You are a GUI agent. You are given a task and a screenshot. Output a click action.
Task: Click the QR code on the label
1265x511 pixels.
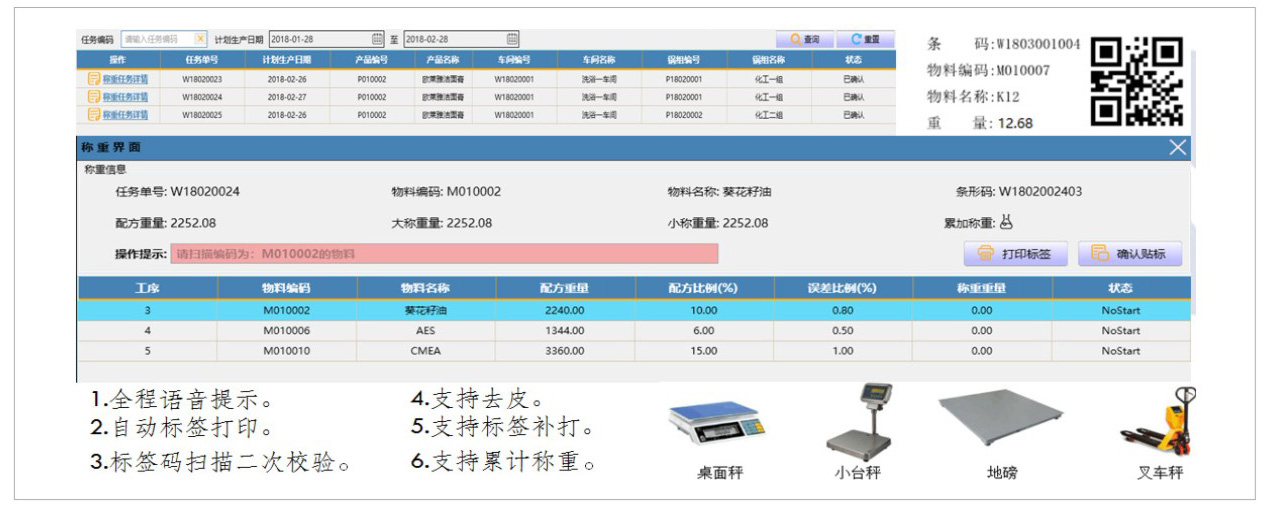tap(1139, 77)
